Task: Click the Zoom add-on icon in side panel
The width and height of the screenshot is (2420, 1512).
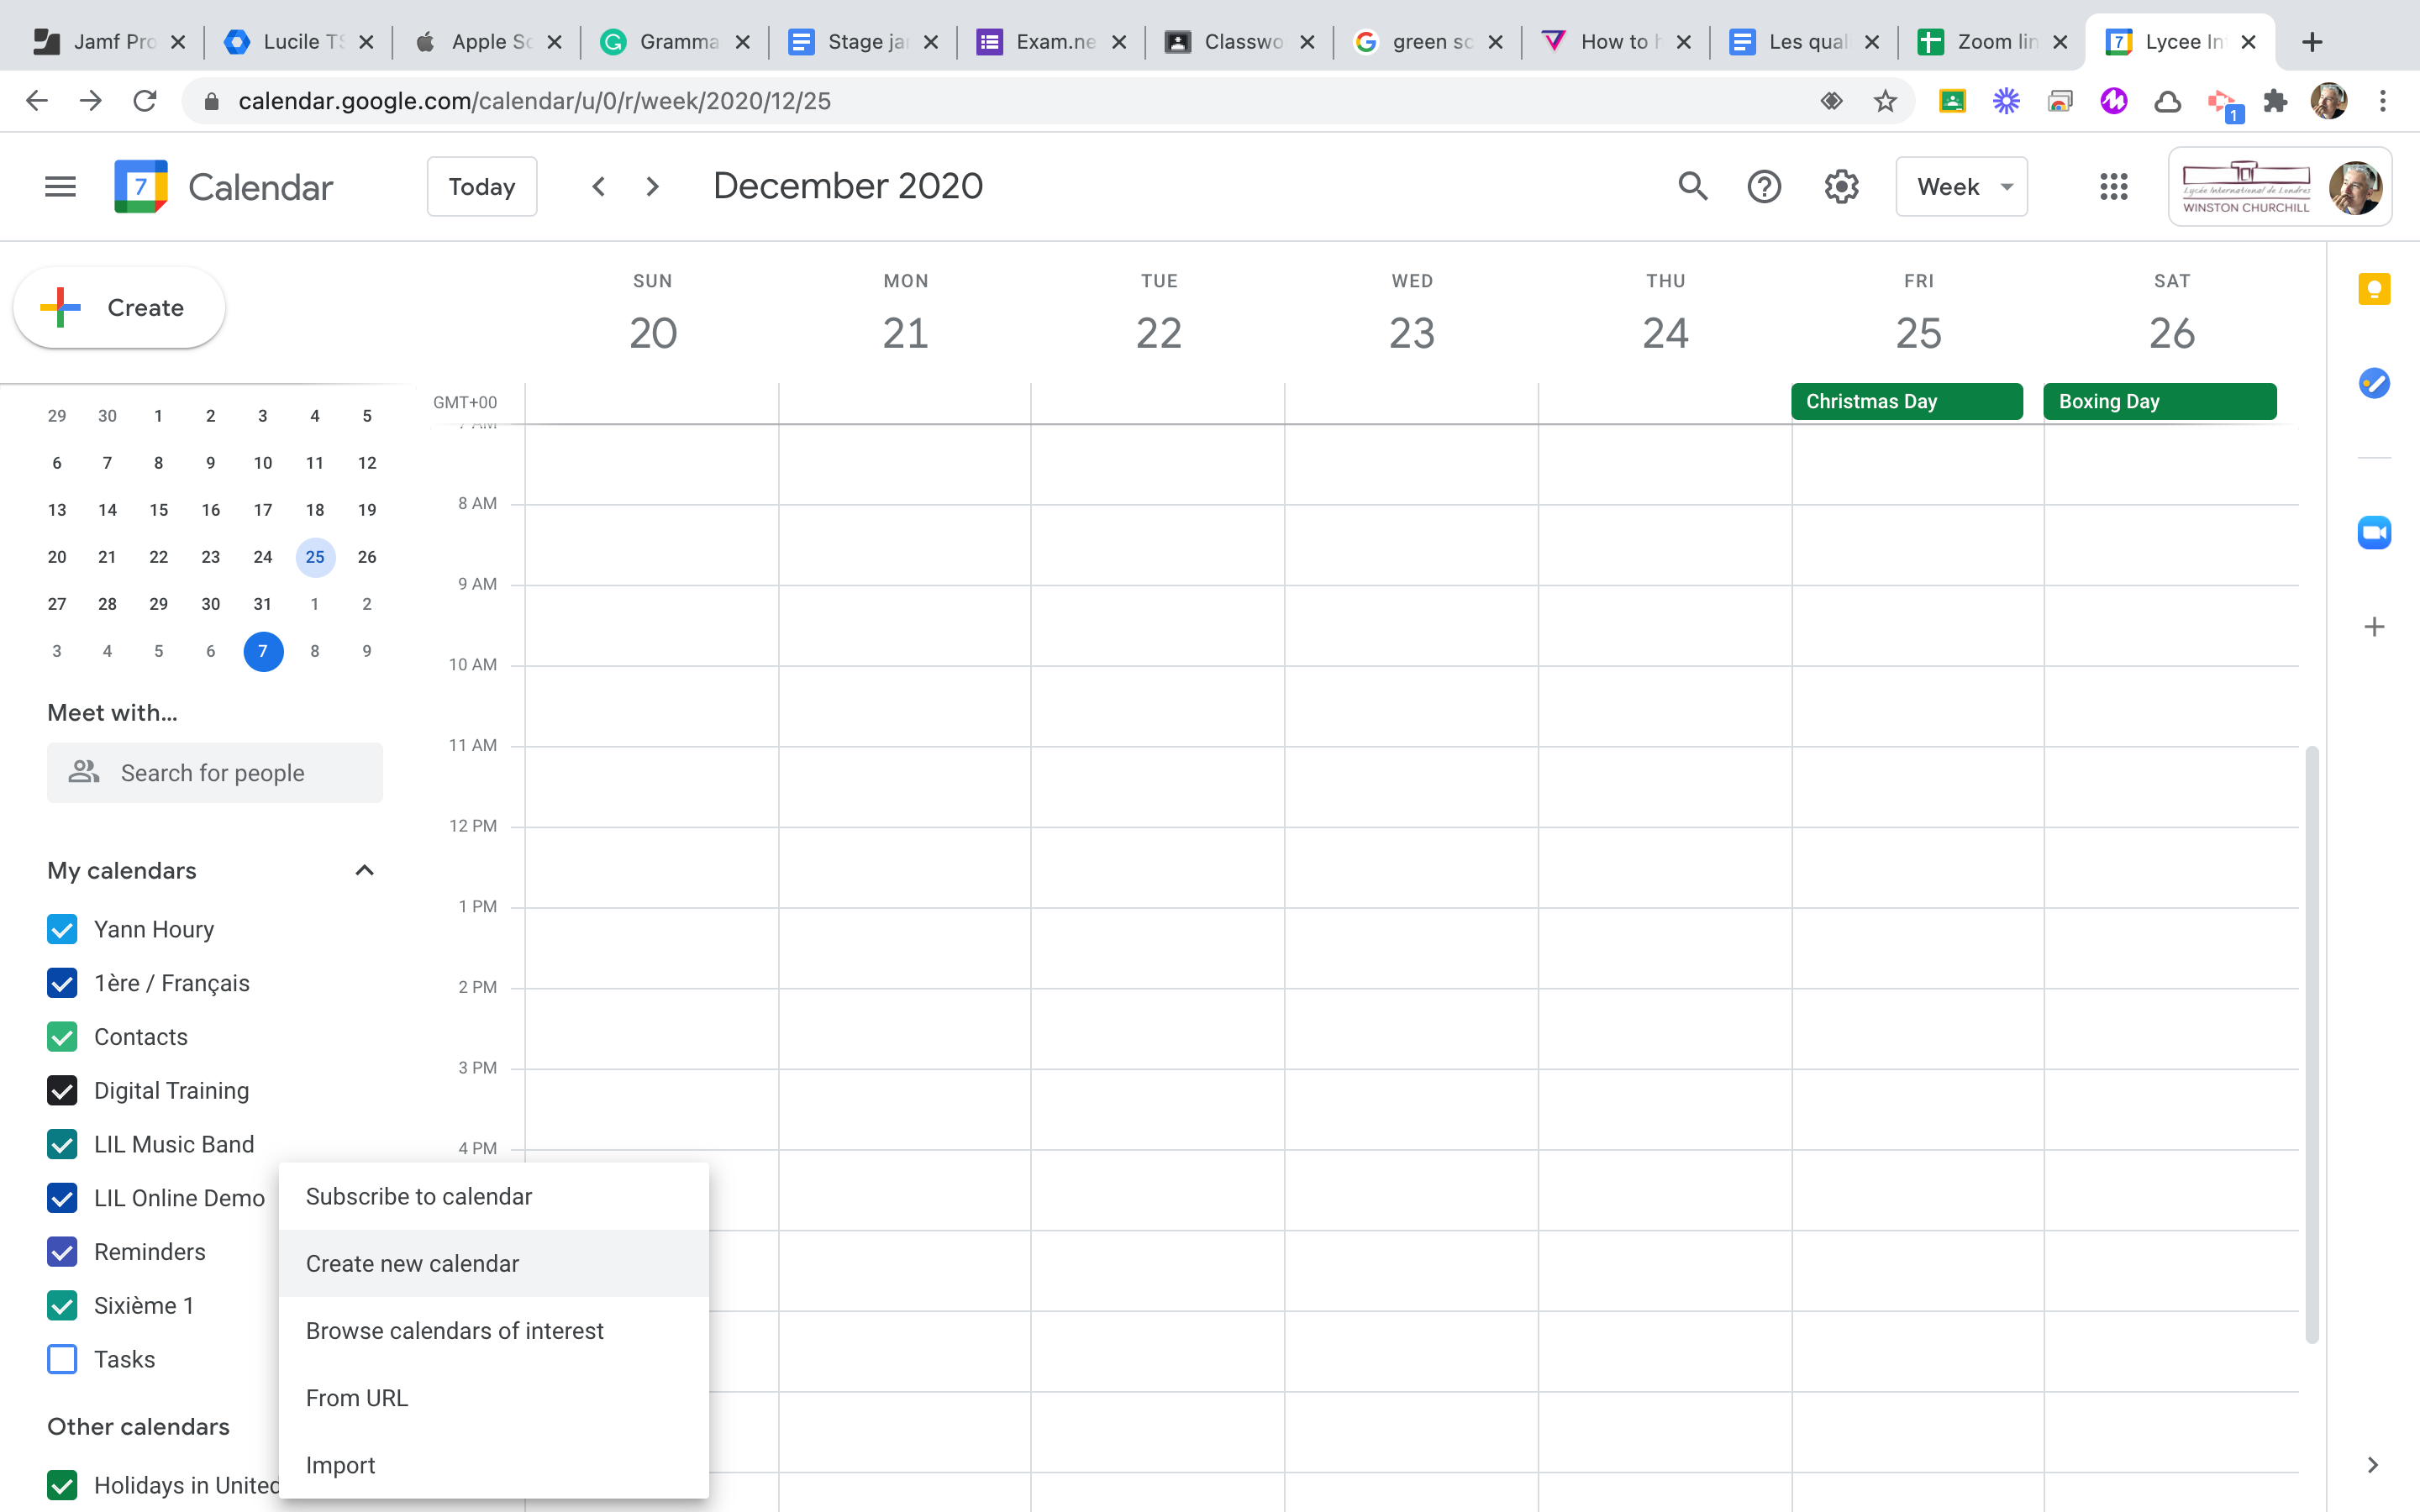Action: point(2374,533)
